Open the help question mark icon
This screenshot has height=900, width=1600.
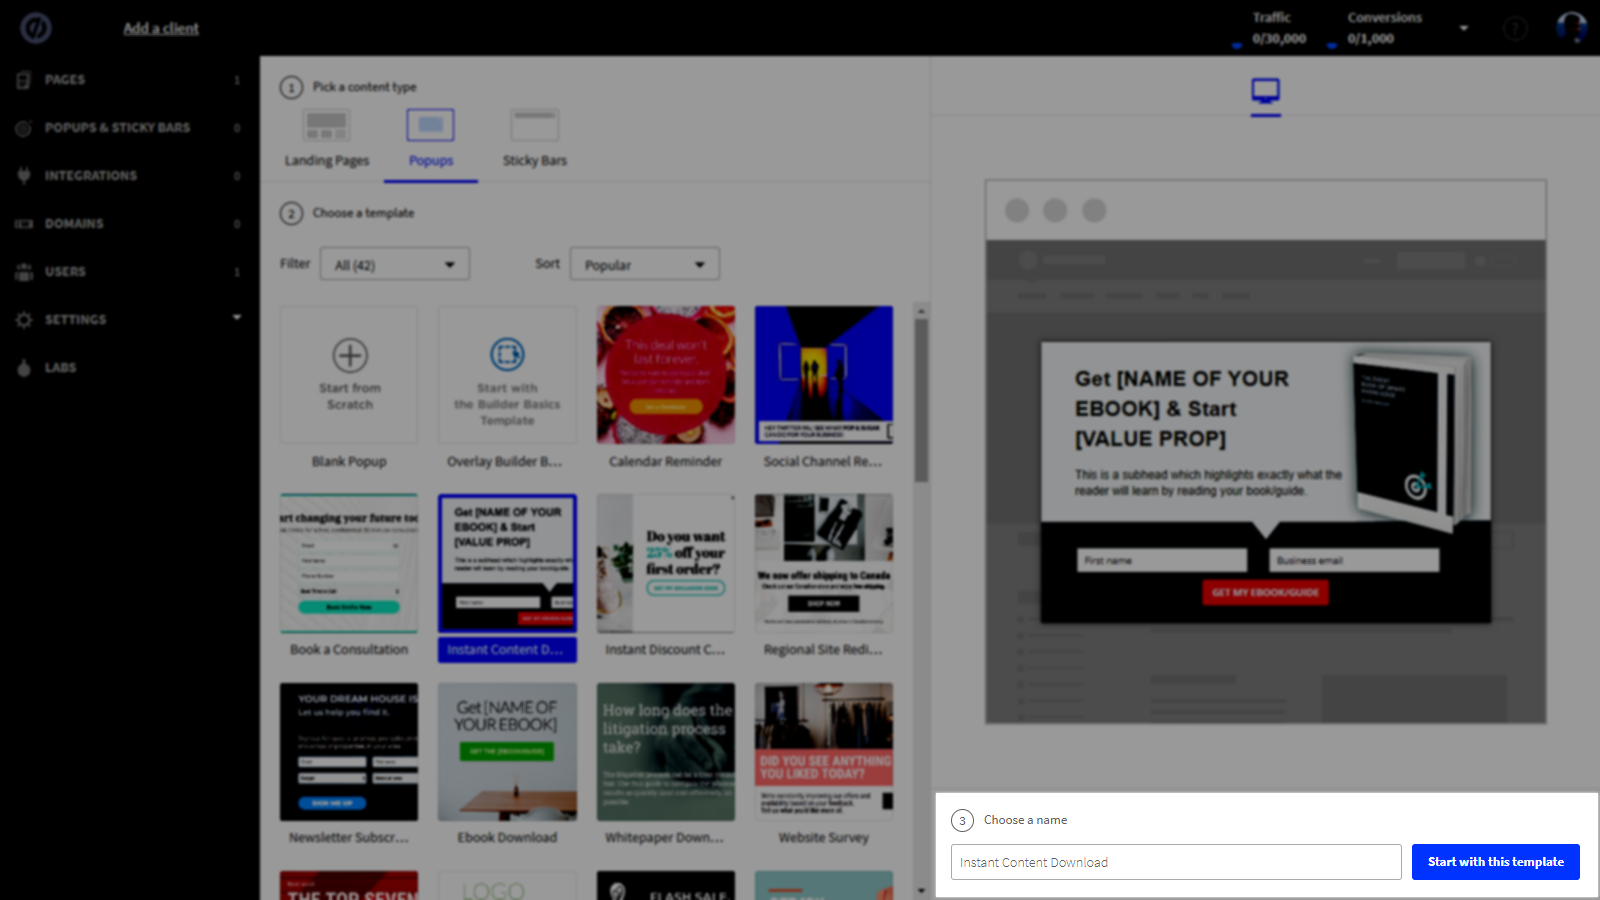[1516, 28]
